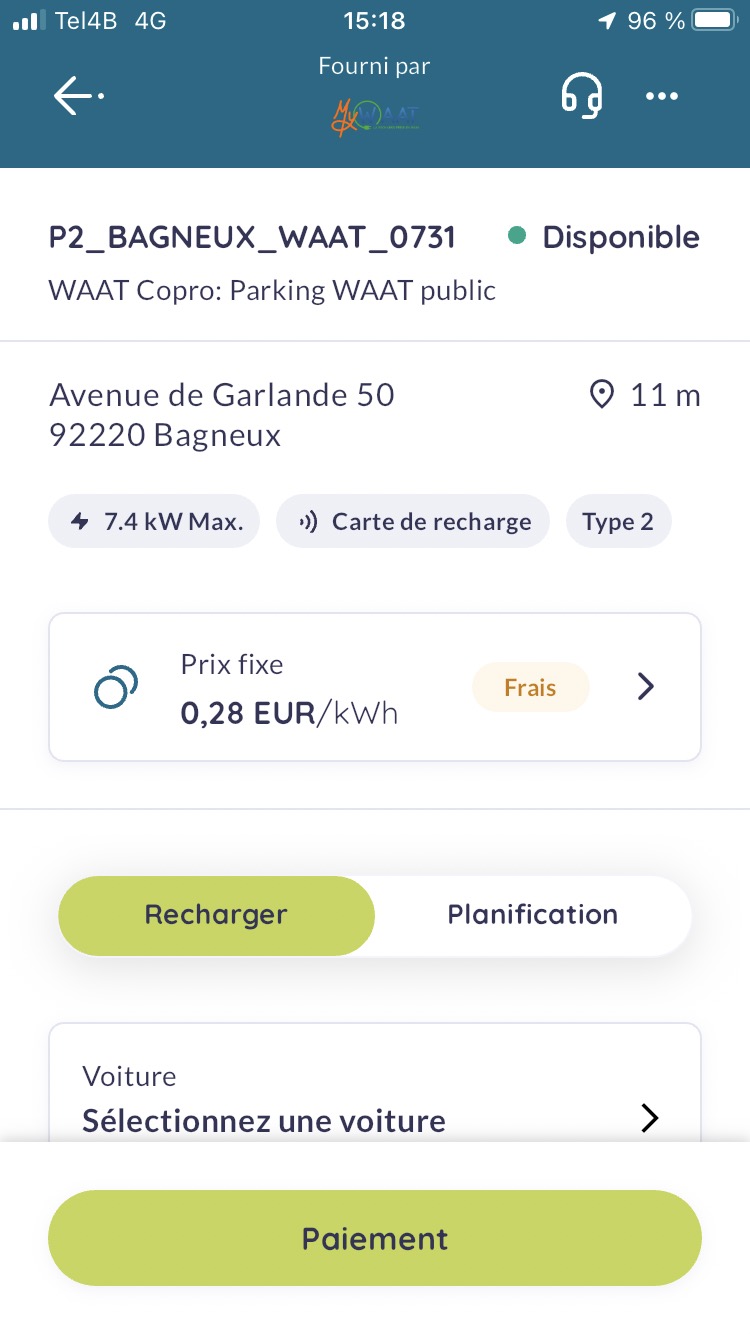Open the Sélectionnez une voiture selector
The image size is (750, 1334).
pyautogui.click(x=264, y=1120)
